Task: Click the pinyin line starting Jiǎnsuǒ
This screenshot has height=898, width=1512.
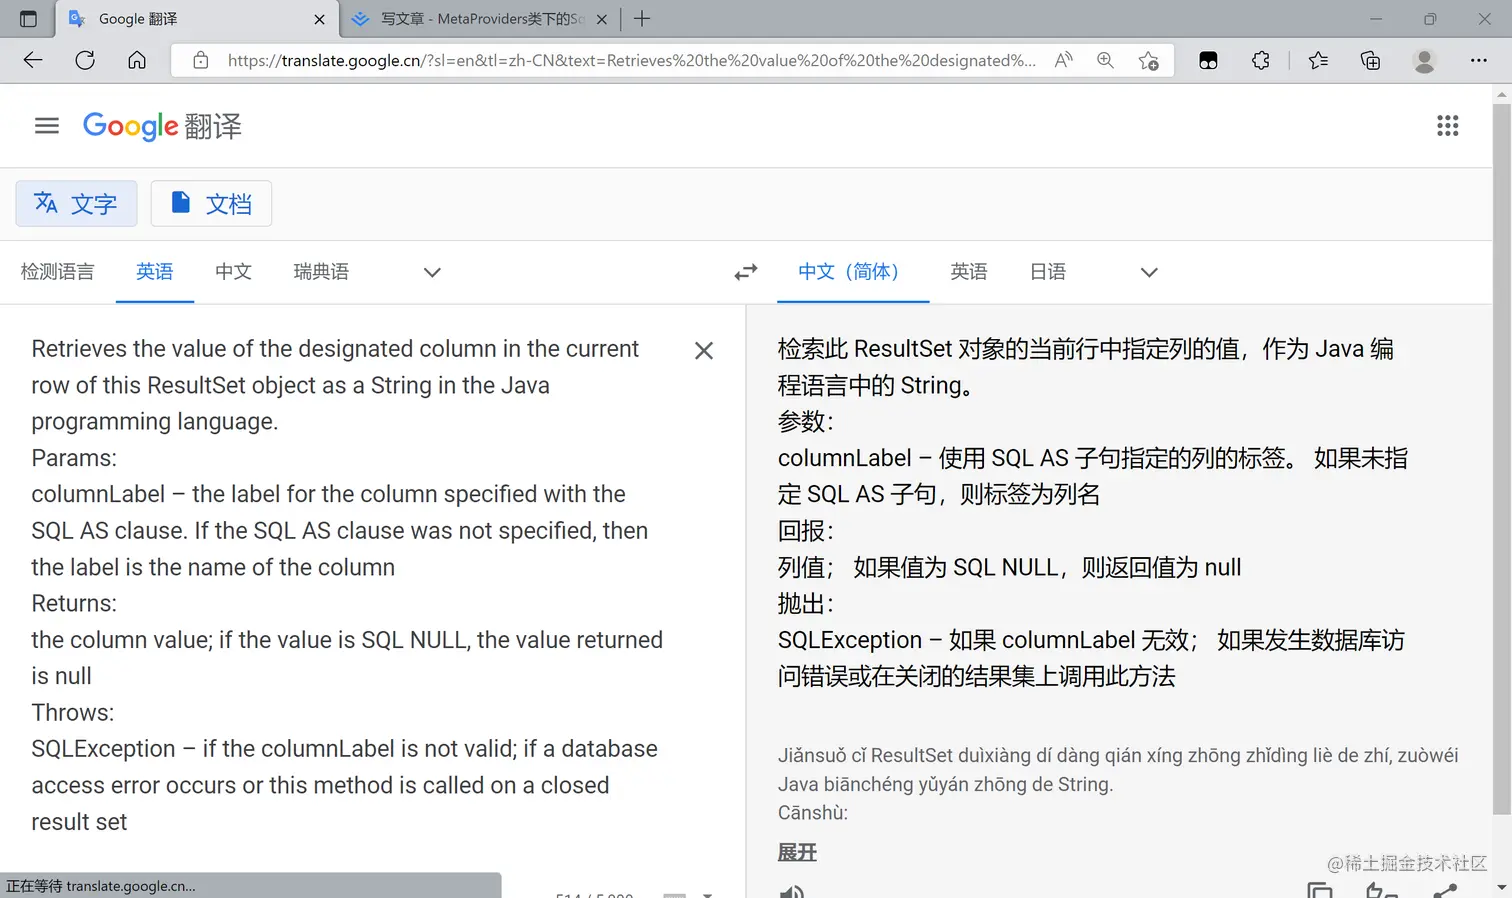Action: click(x=1118, y=756)
